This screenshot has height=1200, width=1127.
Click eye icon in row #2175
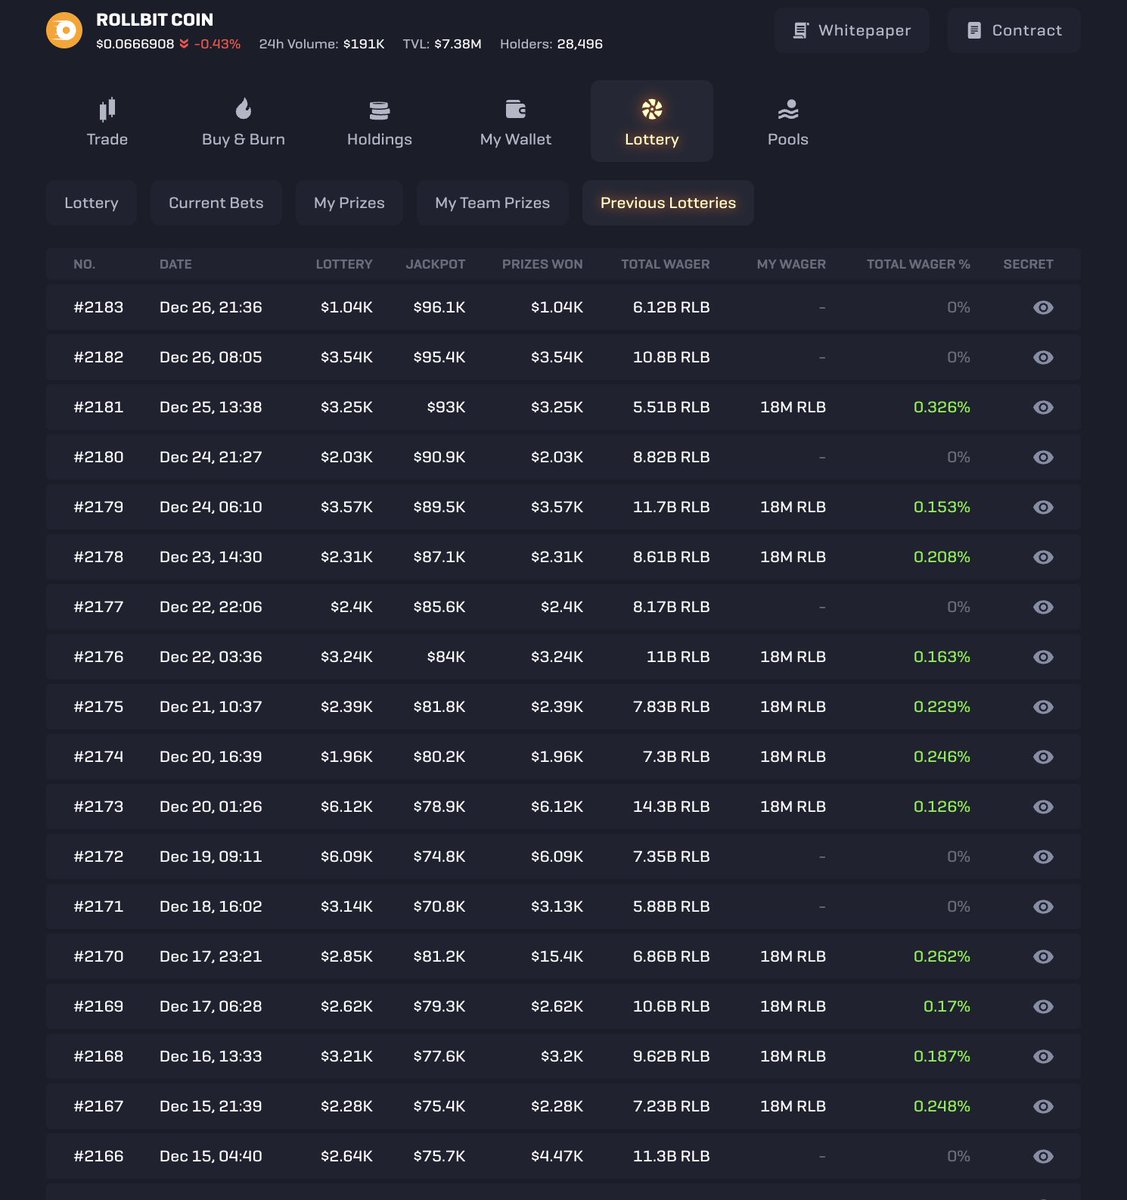point(1043,707)
